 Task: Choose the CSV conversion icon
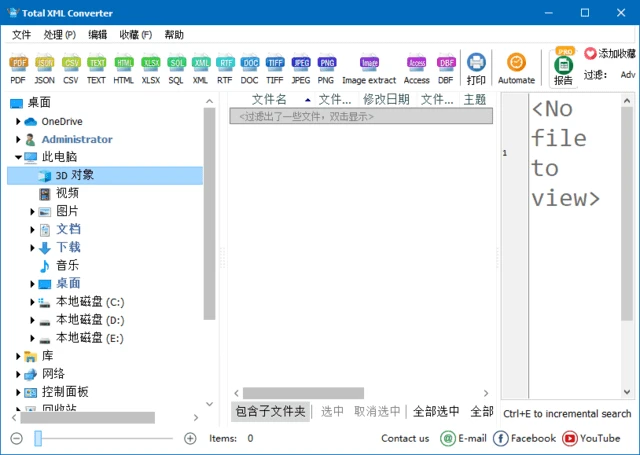point(71,68)
